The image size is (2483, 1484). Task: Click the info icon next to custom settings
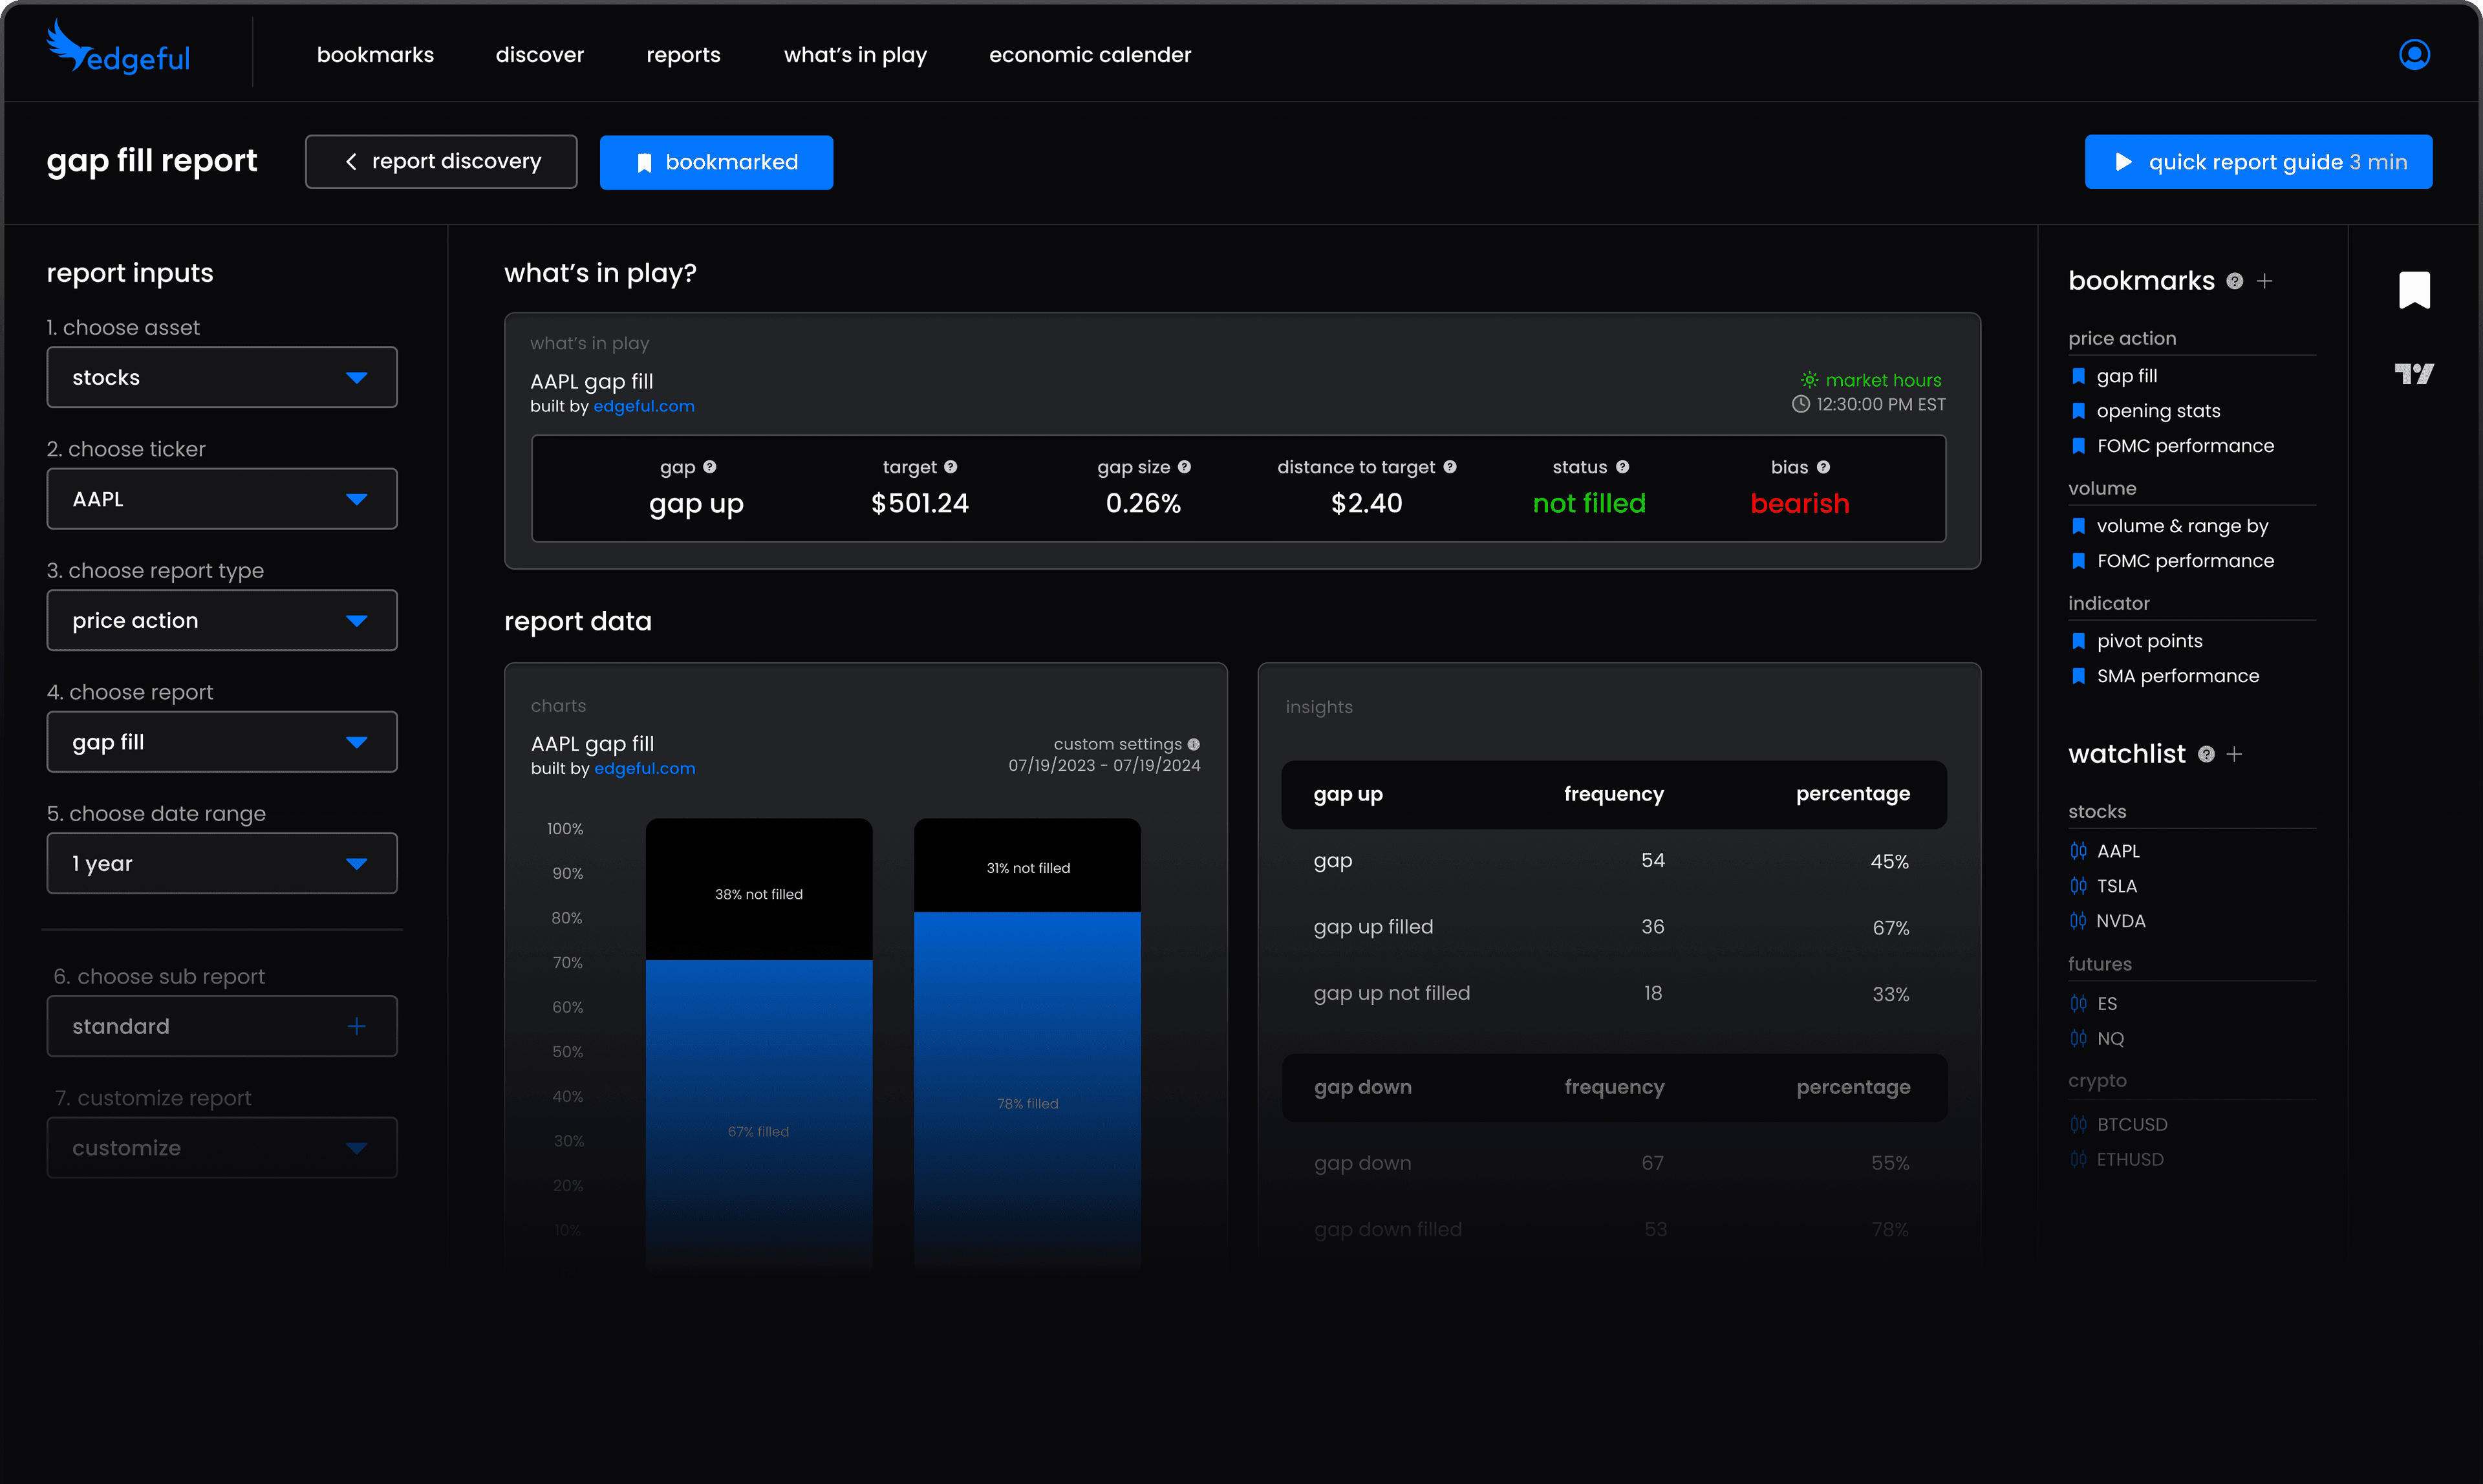point(1194,744)
